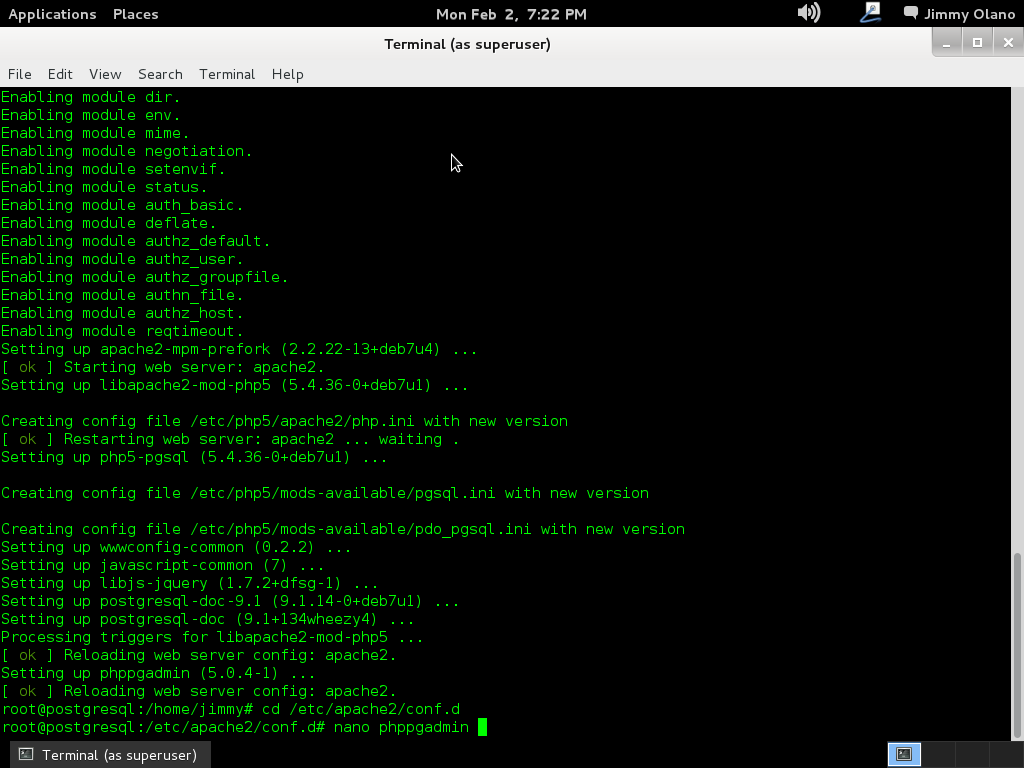Minimize the Terminal window

point(947,42)
